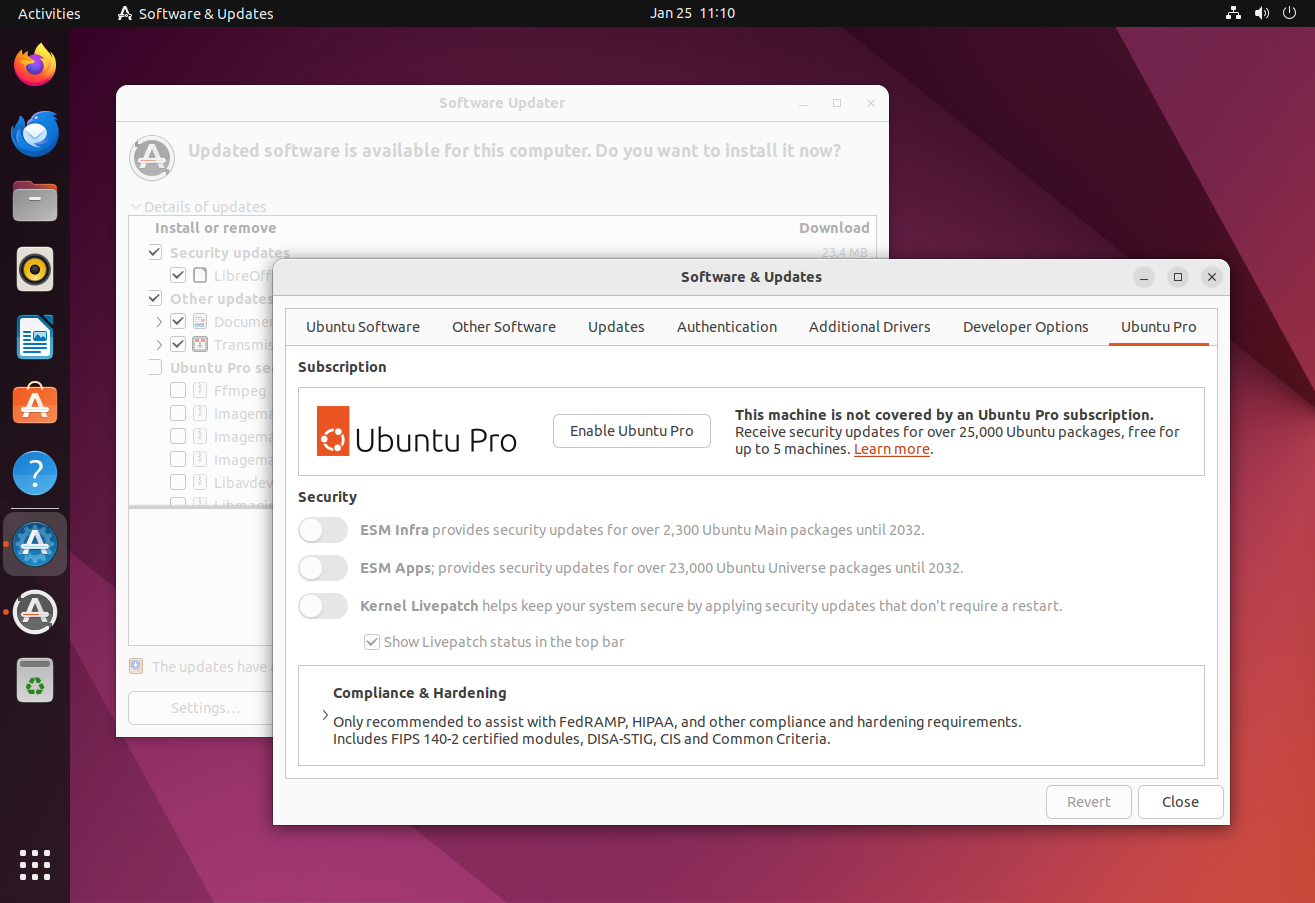
Task: Open Rhythmbox music player from dock
Action: tap(35, 269)
